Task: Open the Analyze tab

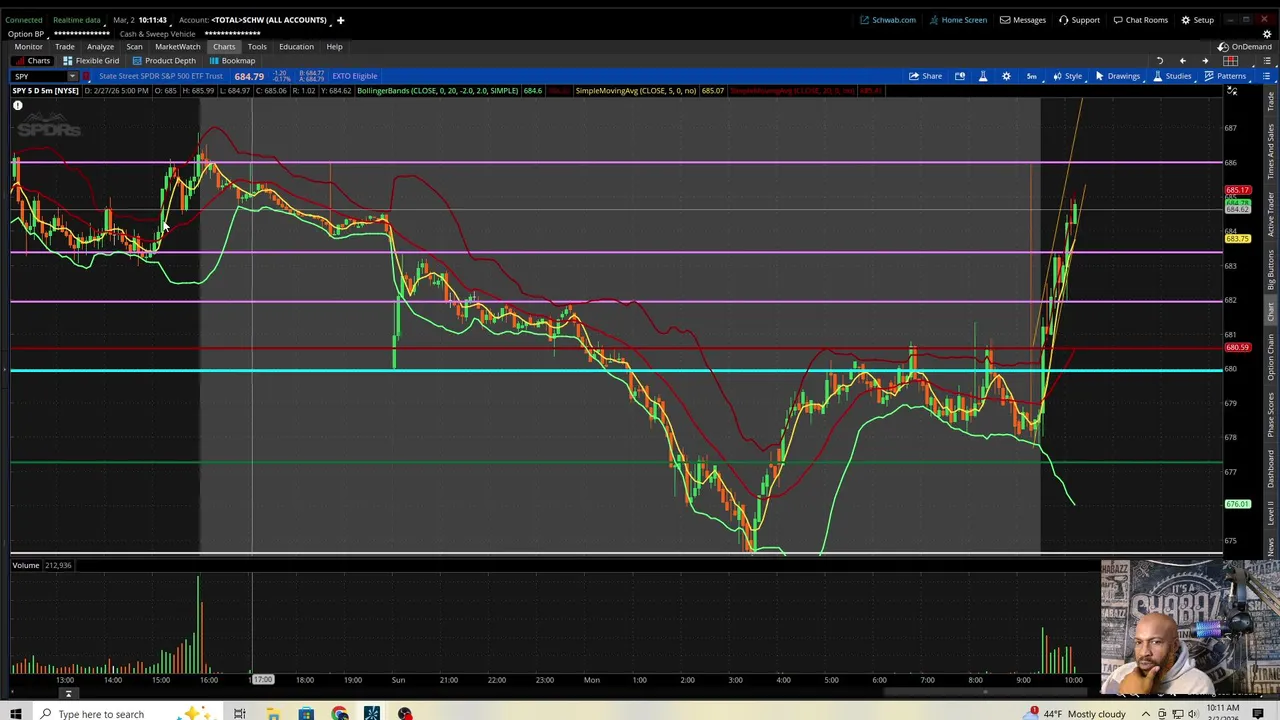Action: point(100,47)
